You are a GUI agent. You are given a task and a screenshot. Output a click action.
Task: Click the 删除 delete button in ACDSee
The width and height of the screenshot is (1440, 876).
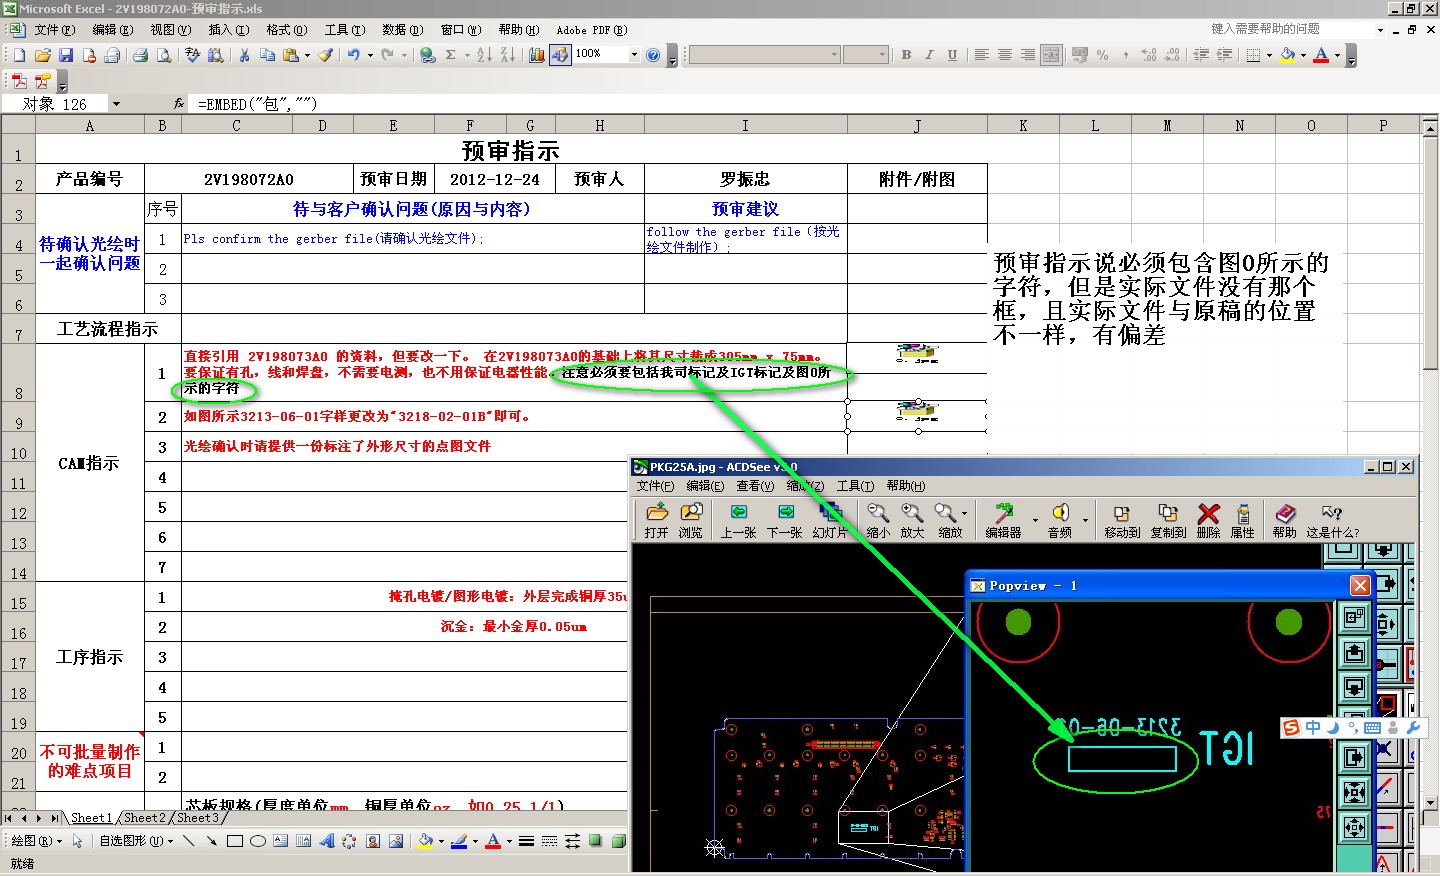[x=1209, y=521]
